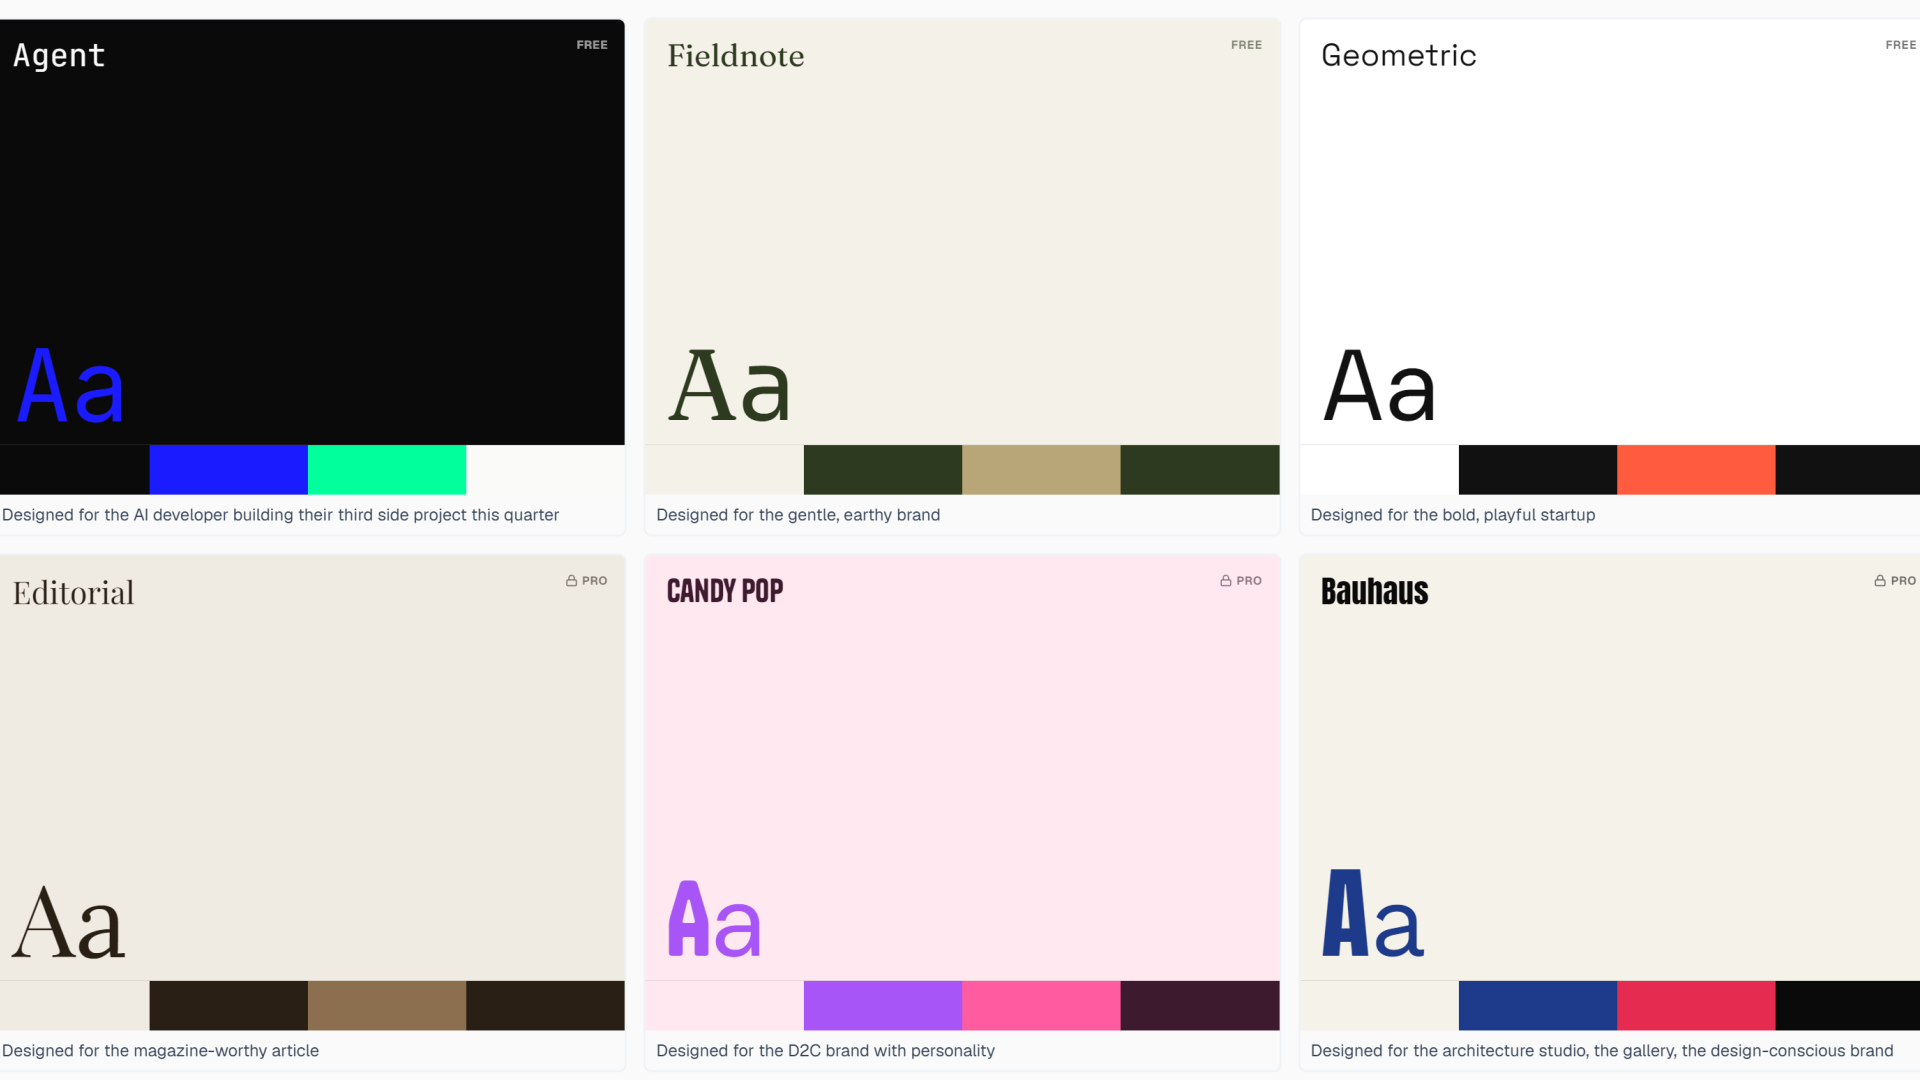This screenshot has height=1080, width=1920.
Task: Click the architecture studio description under Bauhaus
Action: point(1602,1051)
